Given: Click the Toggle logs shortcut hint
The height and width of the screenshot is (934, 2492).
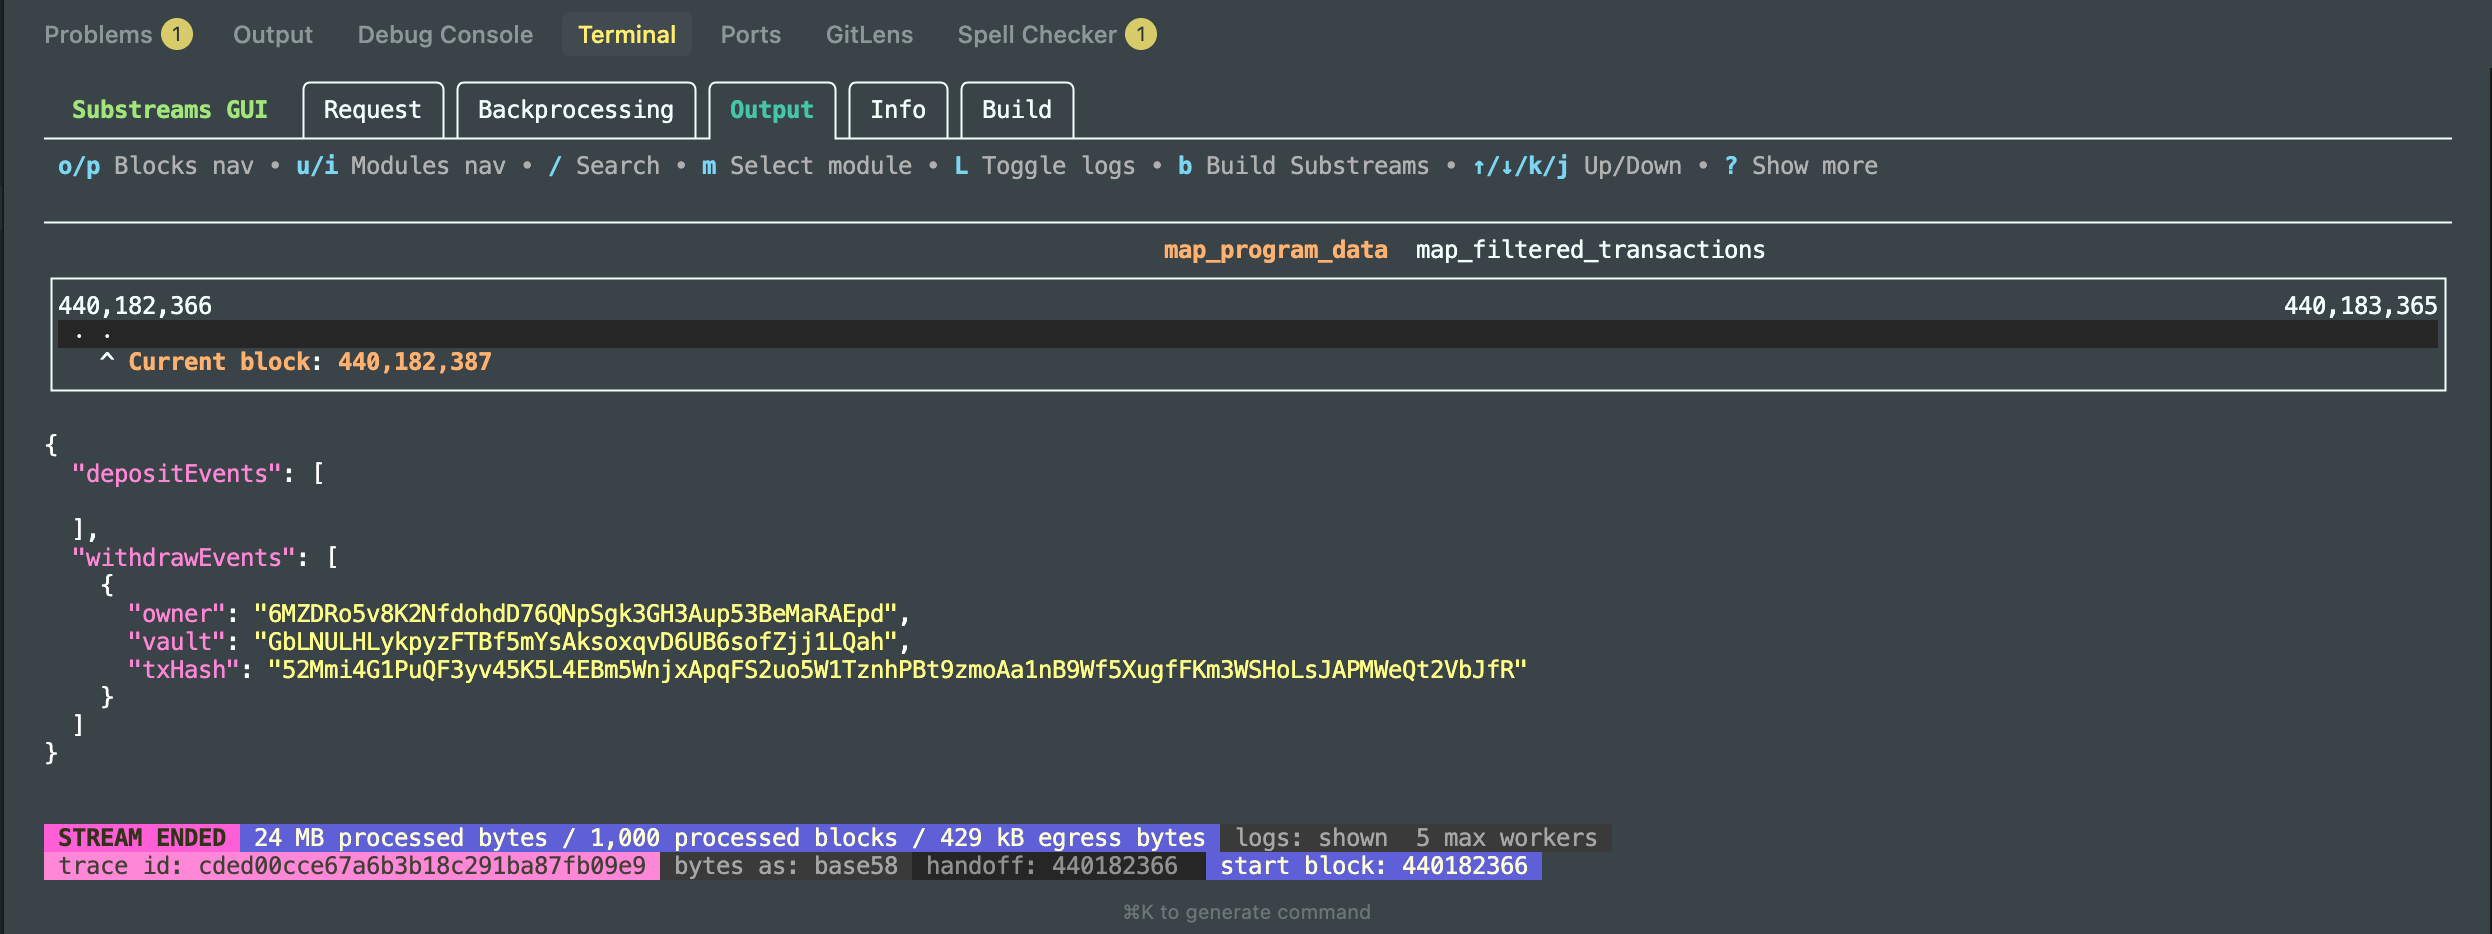Looking at the screenshot, I should pyautogui.click(x=1045, y=166).
